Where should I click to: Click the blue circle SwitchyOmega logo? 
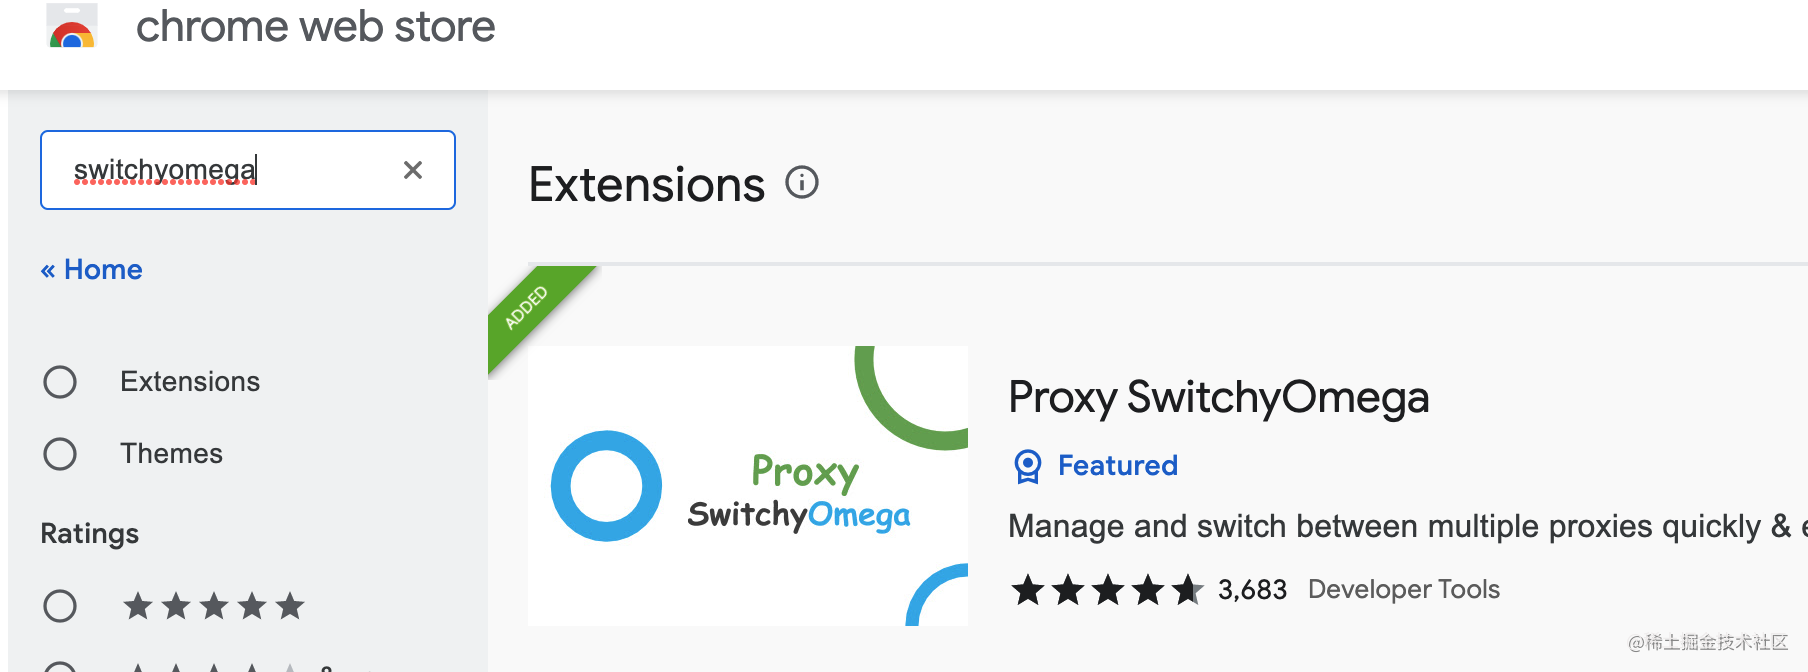point(606,486)
